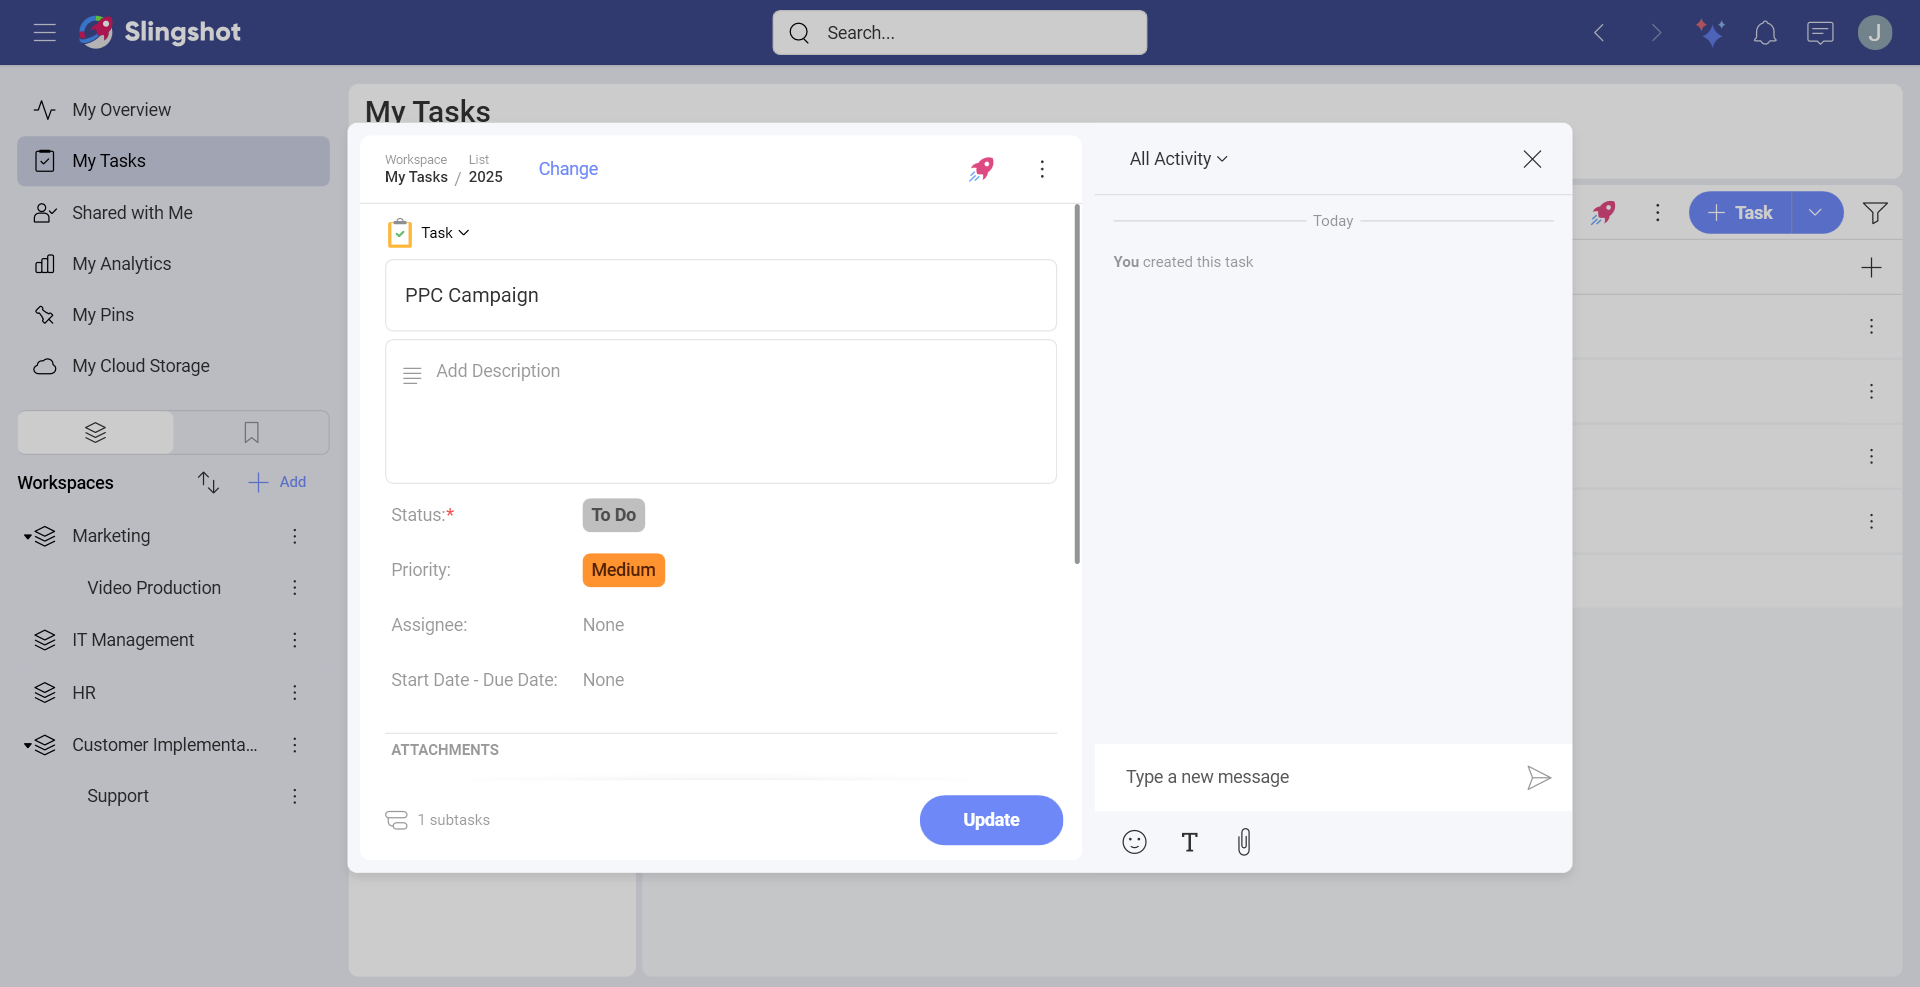Go forward with the right arrow
1920x987 pixels.
(1656, 33)
